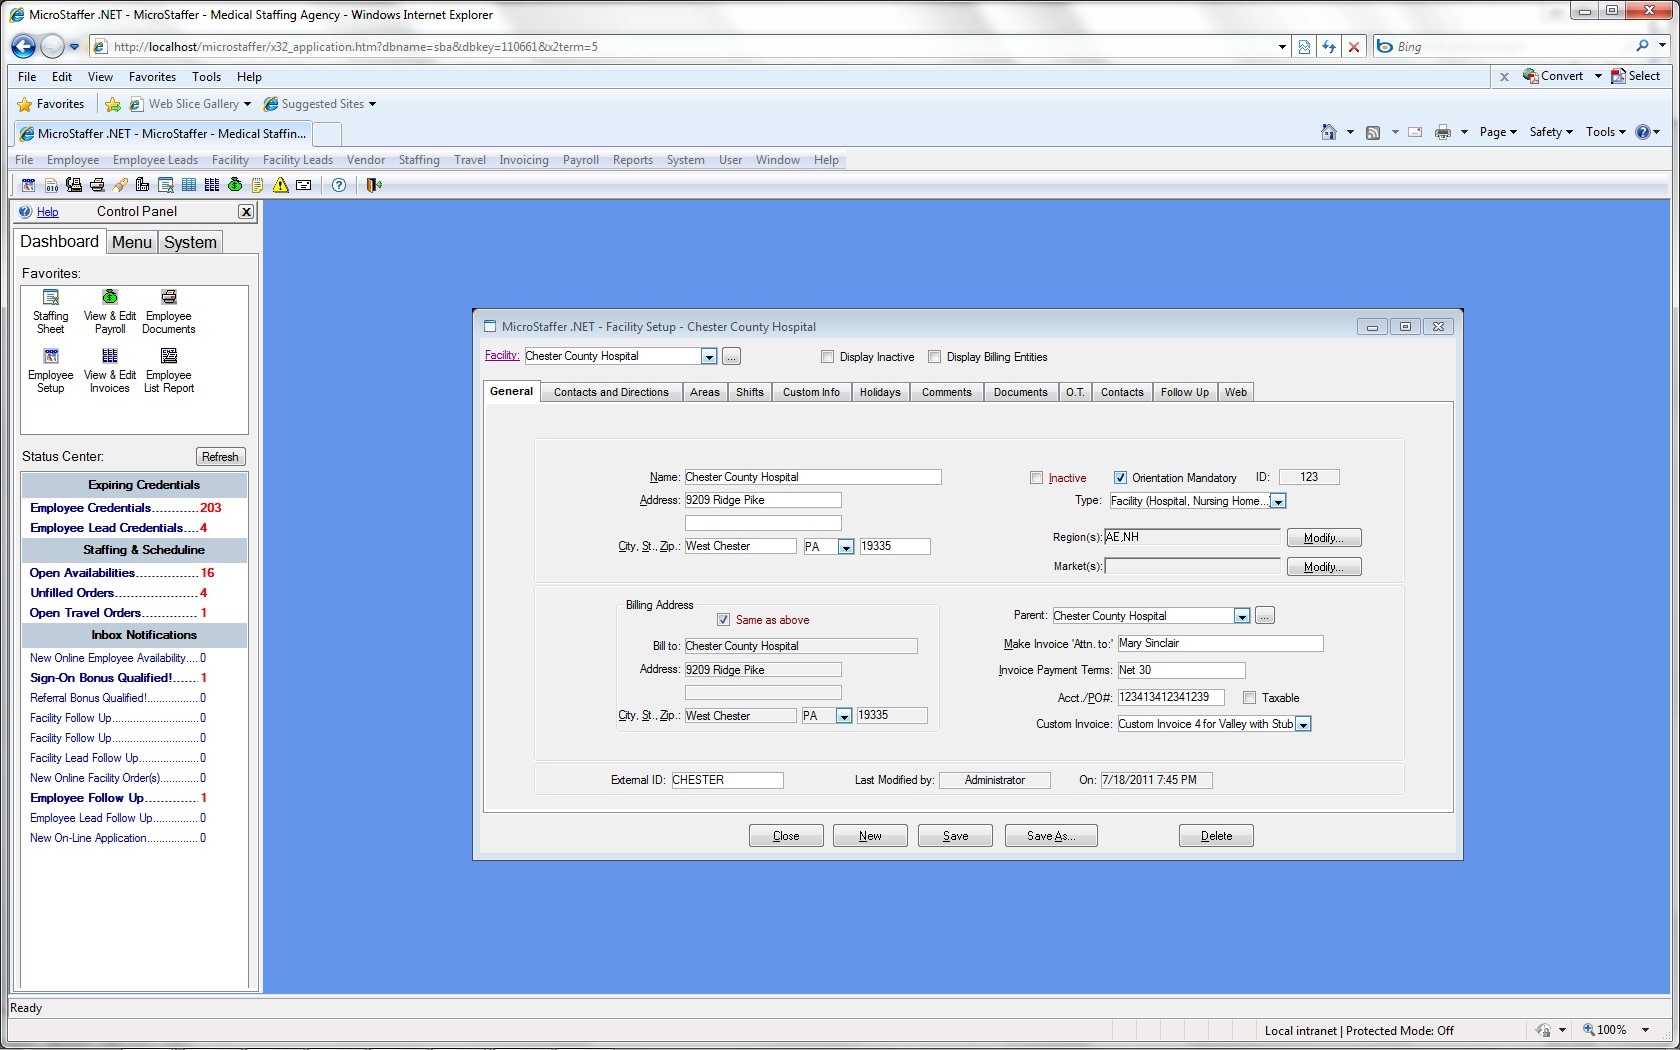Click the envelope icon in the toolbar

click(304, 185)
